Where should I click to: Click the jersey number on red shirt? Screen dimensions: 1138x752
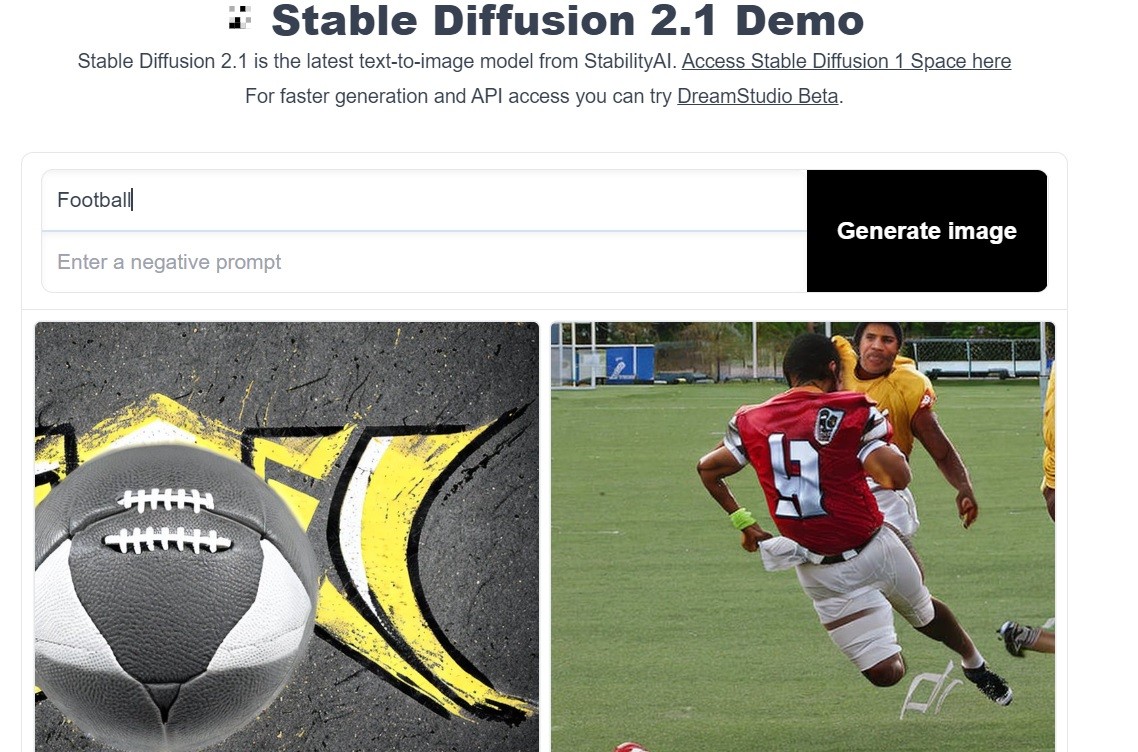[x=798, y=476]
